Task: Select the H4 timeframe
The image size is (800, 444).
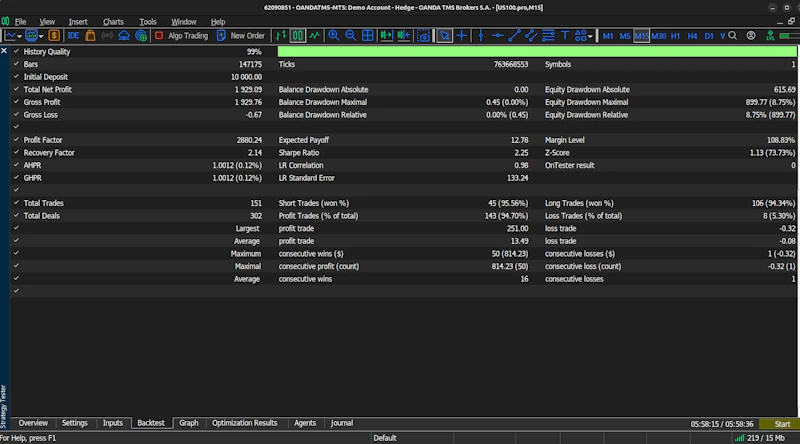Action: point(692,36)
